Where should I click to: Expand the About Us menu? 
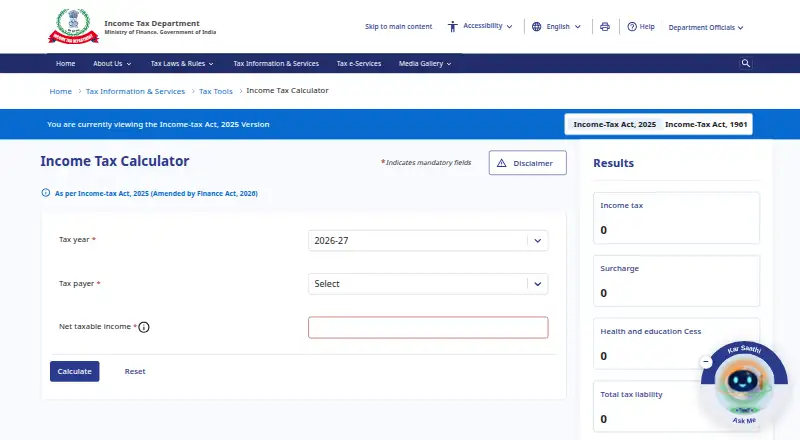click(x=112, y=64)
